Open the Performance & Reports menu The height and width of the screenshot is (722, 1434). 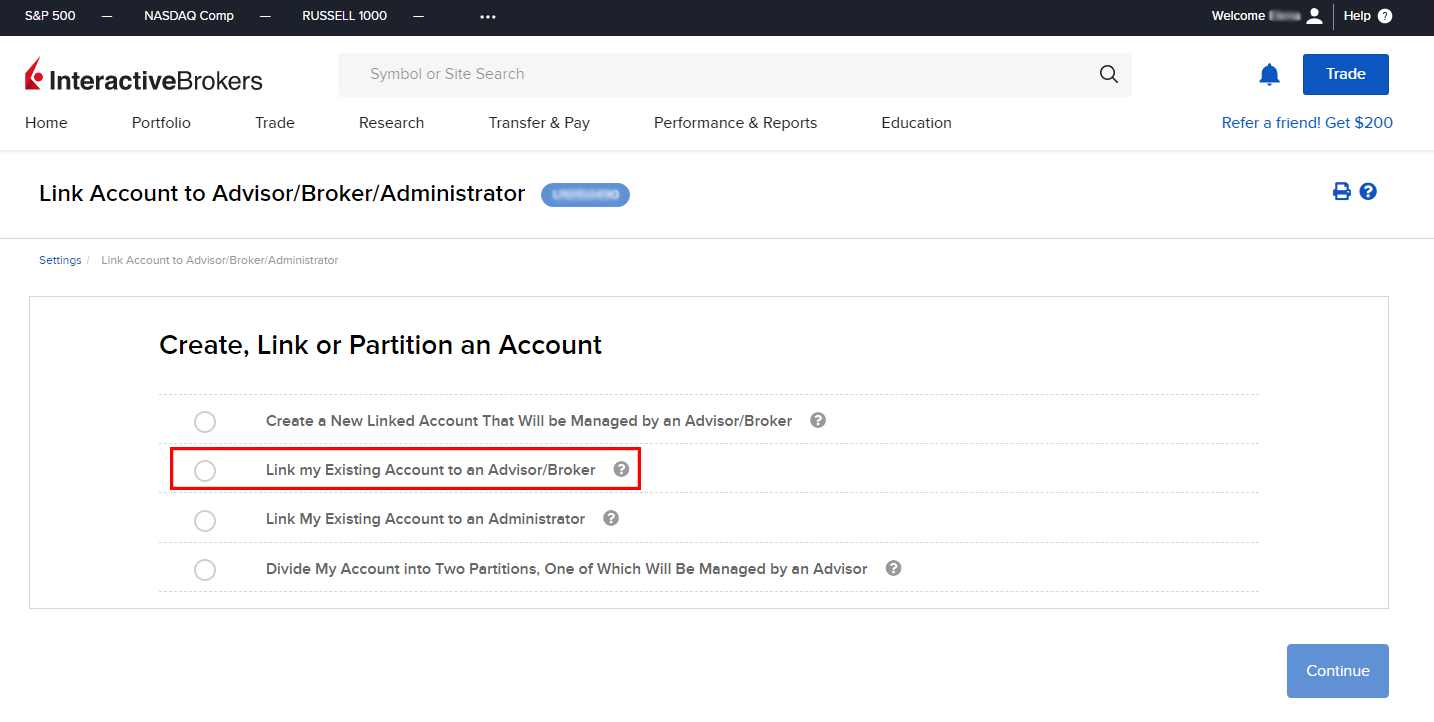[x=735, y=123]
